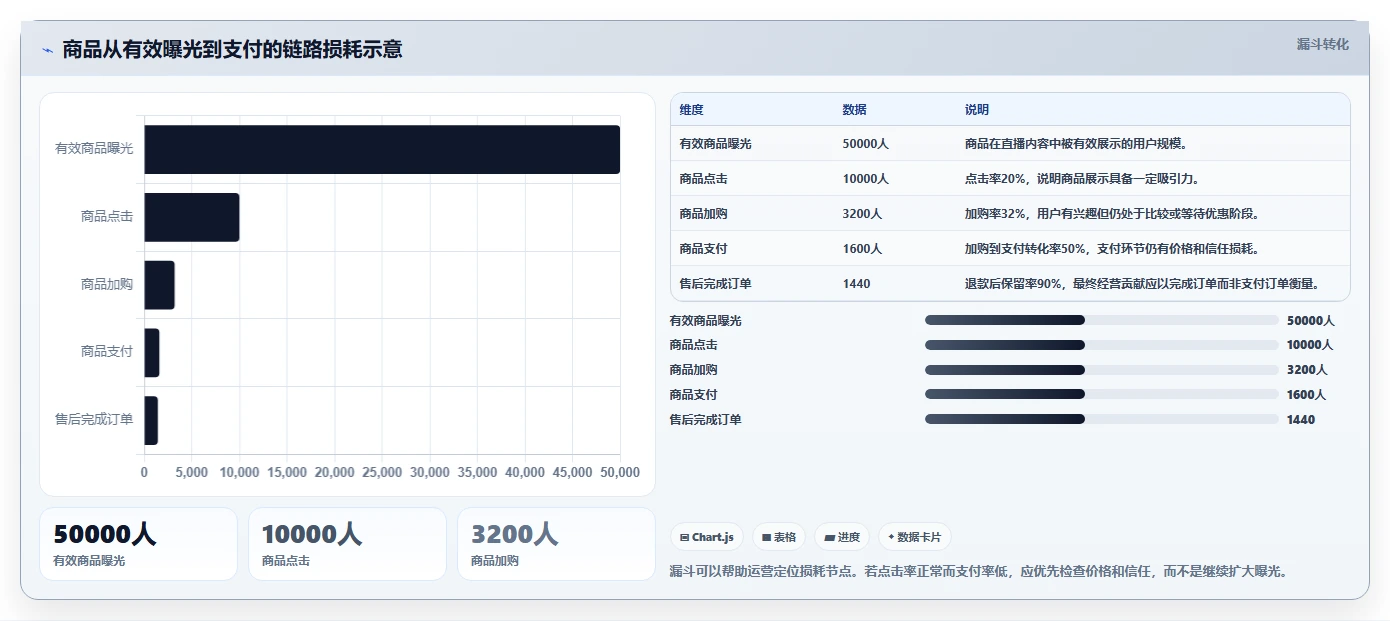1390x621 pixels.
Task: Click the 50000人 value beside its progress bar
Action: [1311, 321]
